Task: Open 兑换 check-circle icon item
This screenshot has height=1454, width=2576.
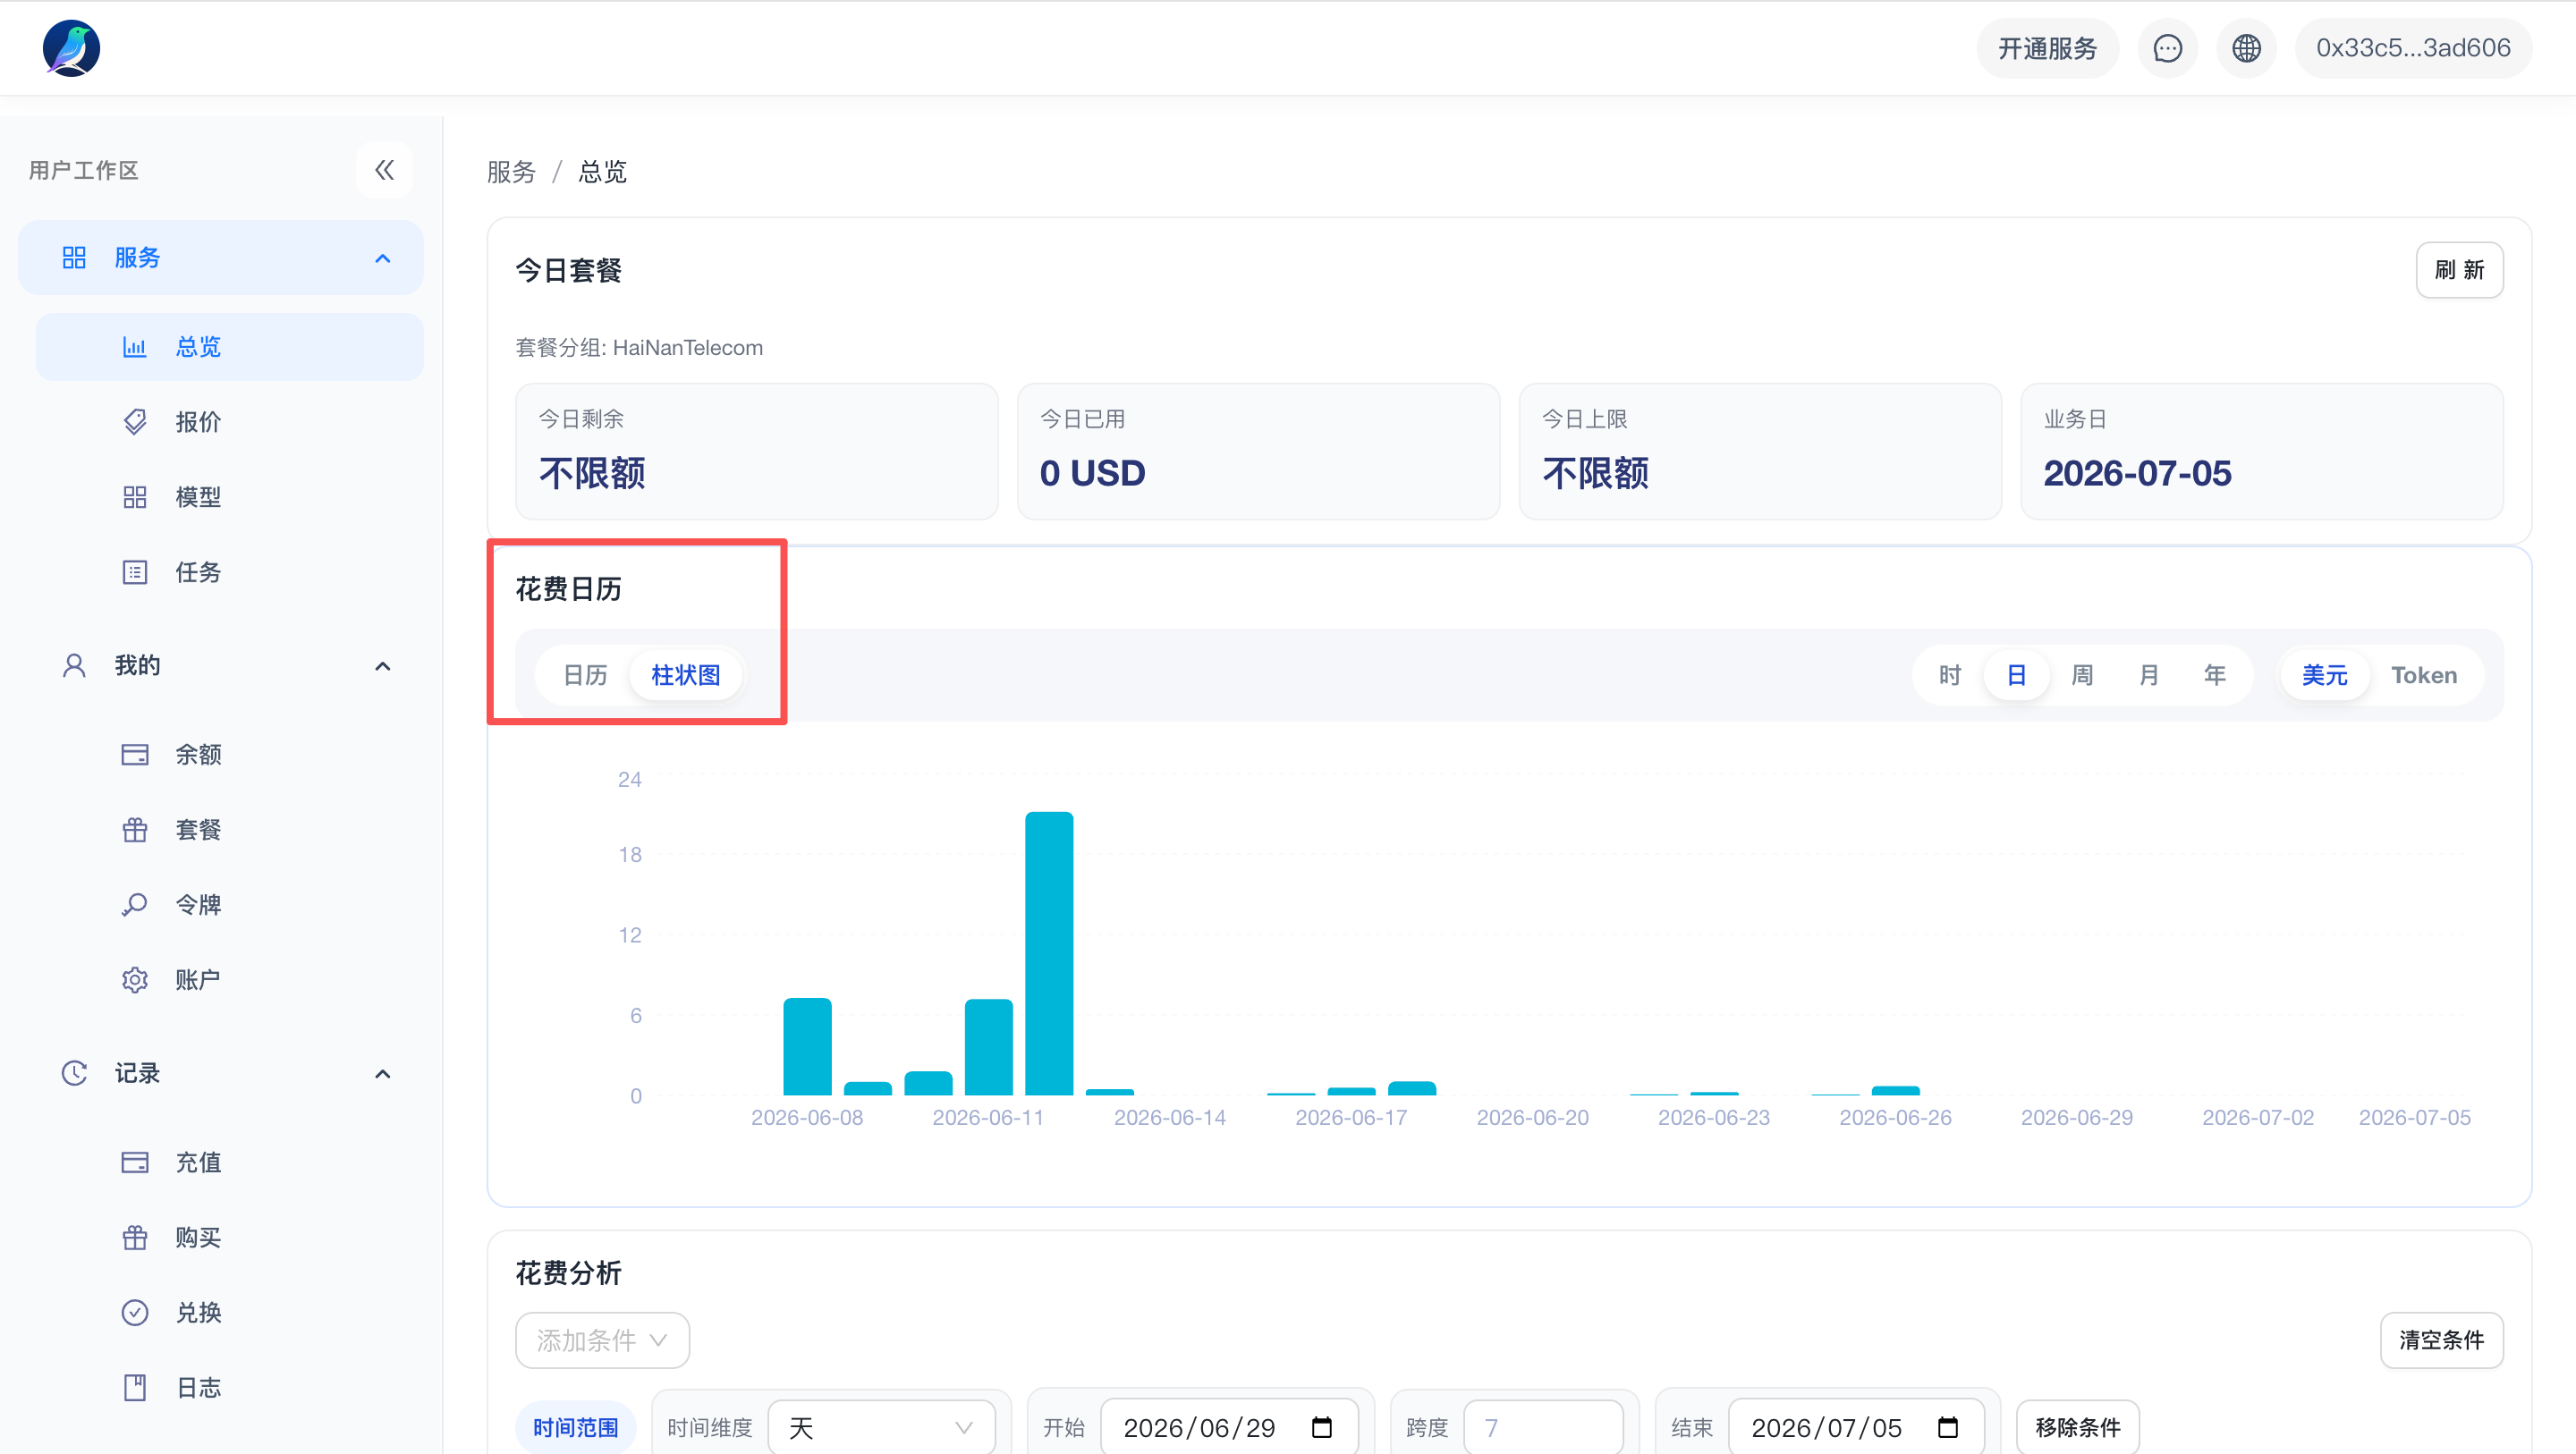Action: (229, 1312)
